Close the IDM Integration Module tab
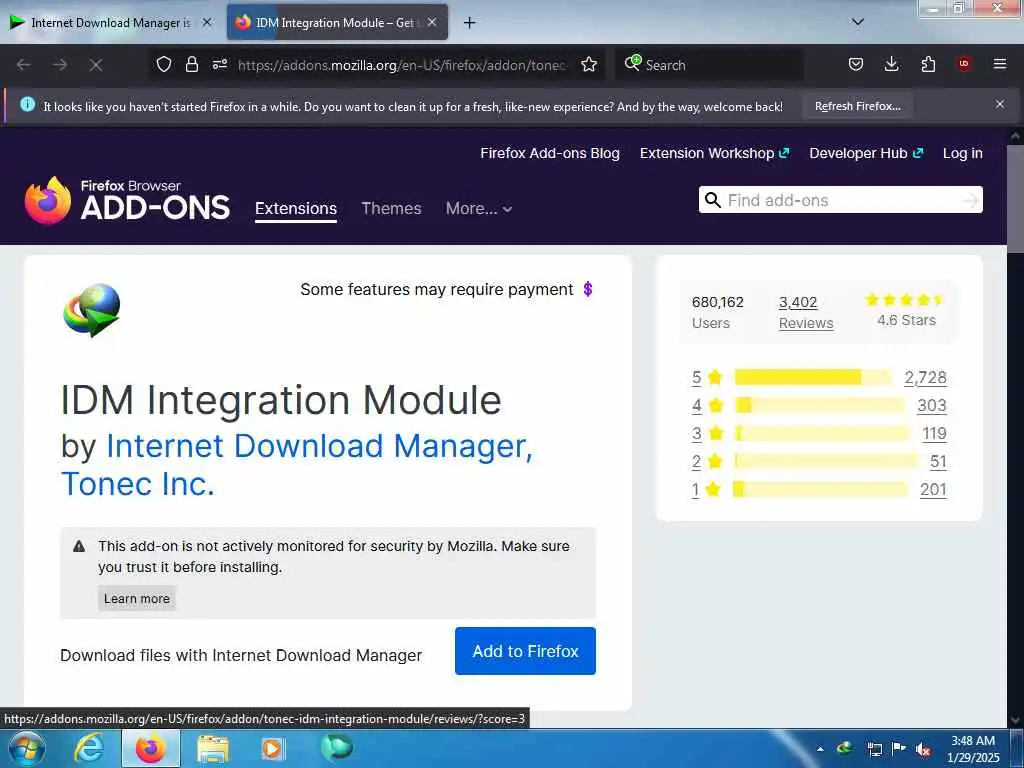Image resolution: width=1024 pixels, height=768 pixels. pos(432,22)
